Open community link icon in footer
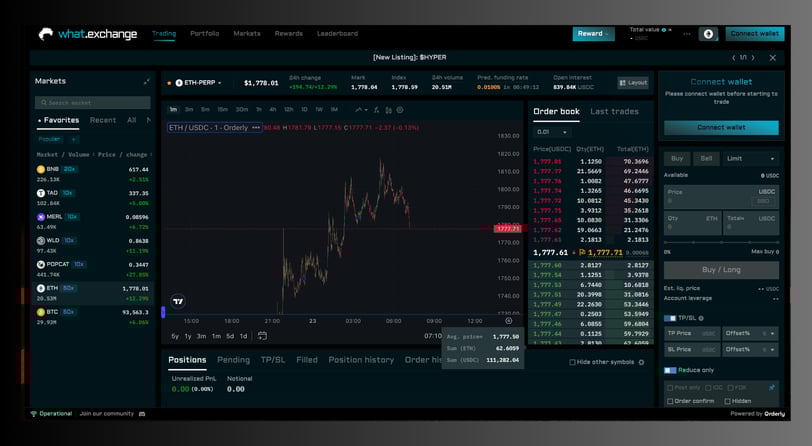Screen dimensions: 812x446 (142, 414)
